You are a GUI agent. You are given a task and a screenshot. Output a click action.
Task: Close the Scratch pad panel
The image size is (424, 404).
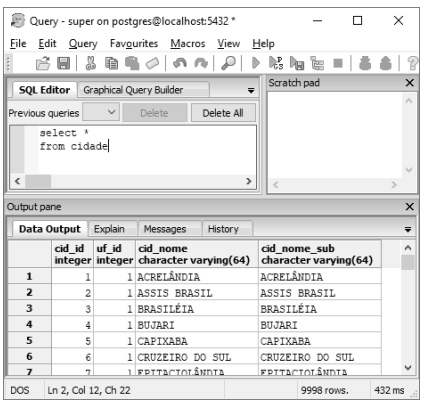click(410, 83)
